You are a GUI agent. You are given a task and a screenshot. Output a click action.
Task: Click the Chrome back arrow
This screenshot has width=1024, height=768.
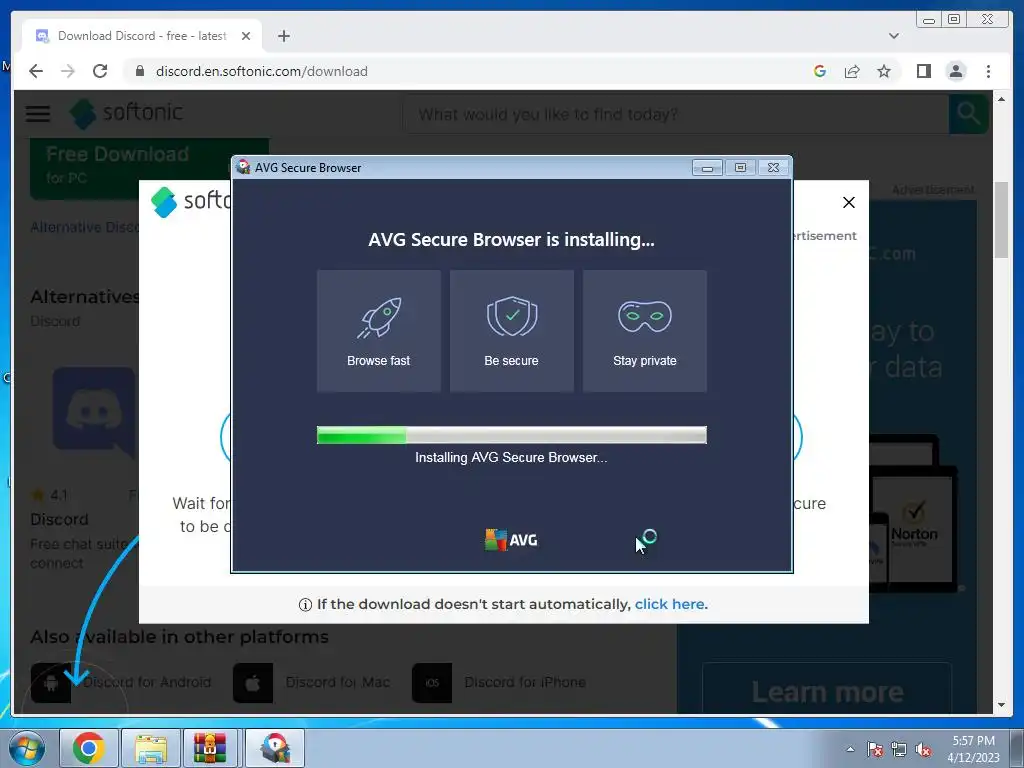tap(36, 71)
